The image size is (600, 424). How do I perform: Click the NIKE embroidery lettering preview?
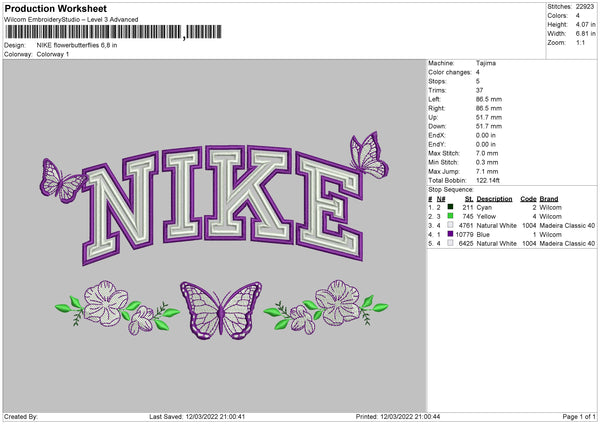[x=223, y=204]
